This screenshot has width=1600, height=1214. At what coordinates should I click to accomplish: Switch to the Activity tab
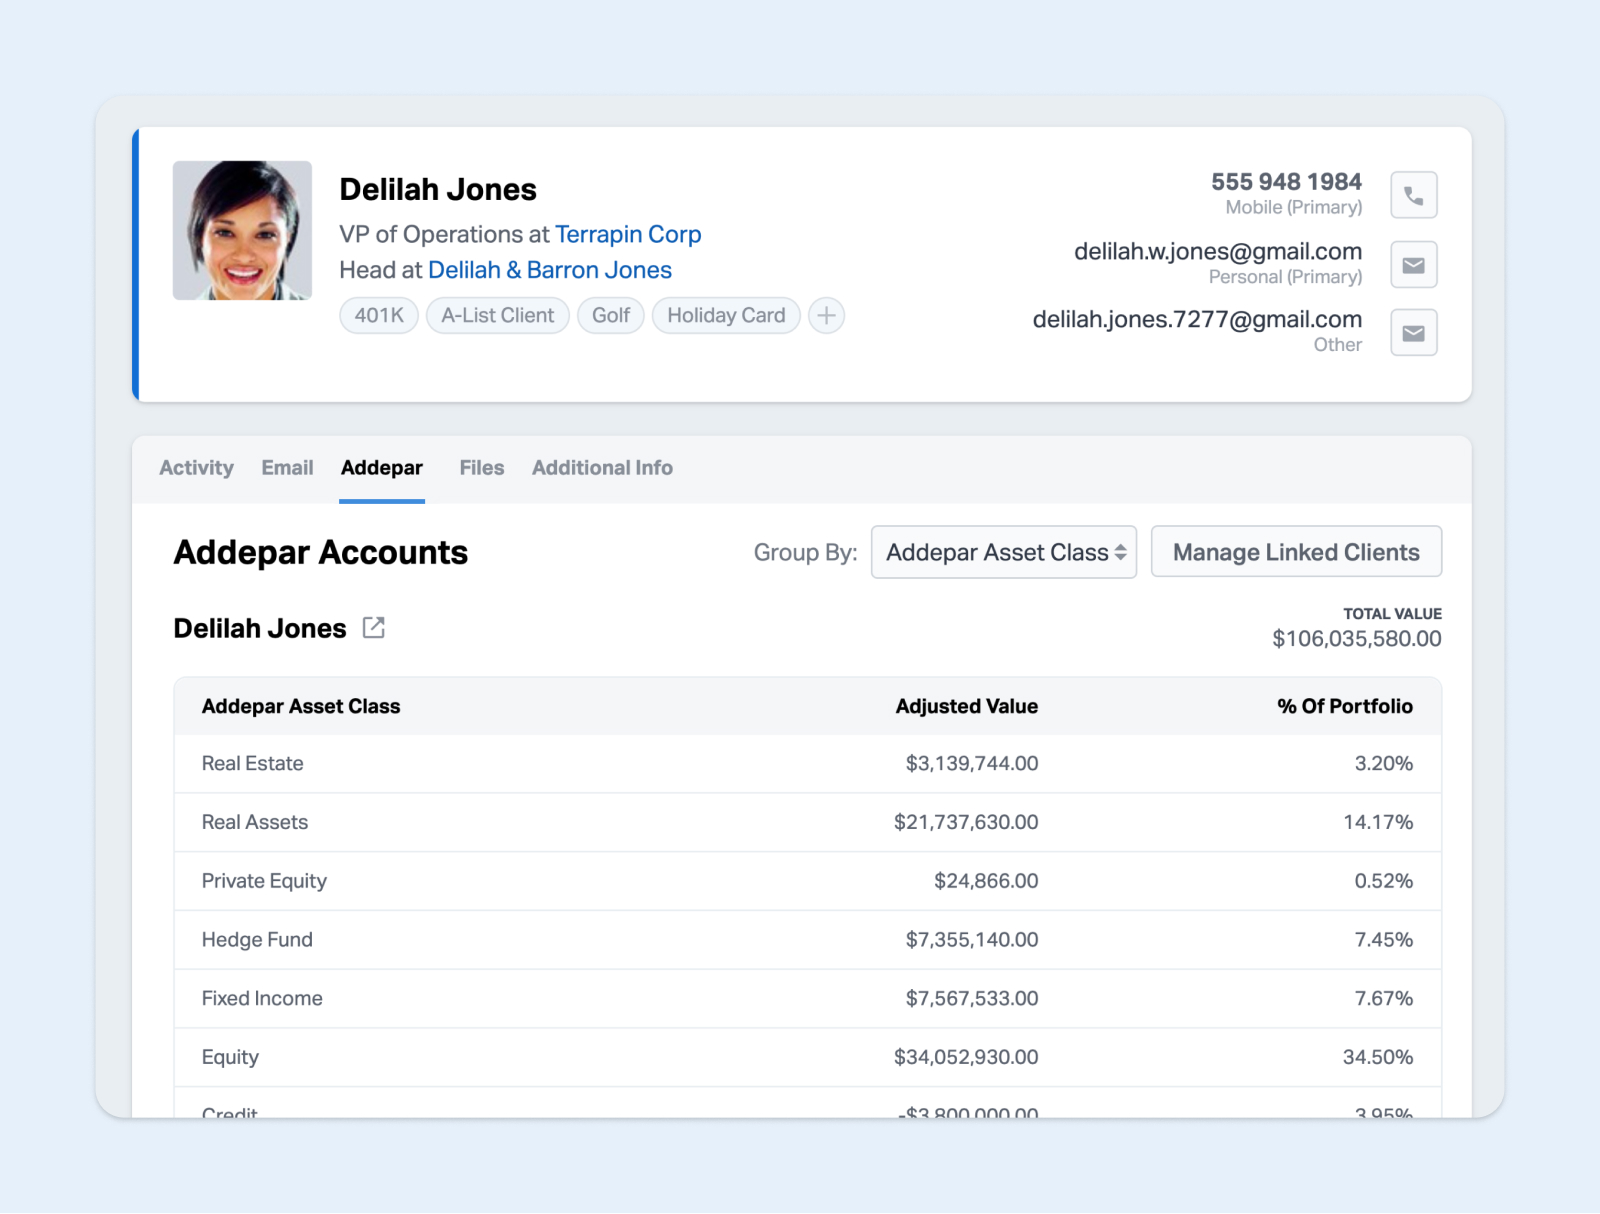pyautogui.click(x=196, y=468)
